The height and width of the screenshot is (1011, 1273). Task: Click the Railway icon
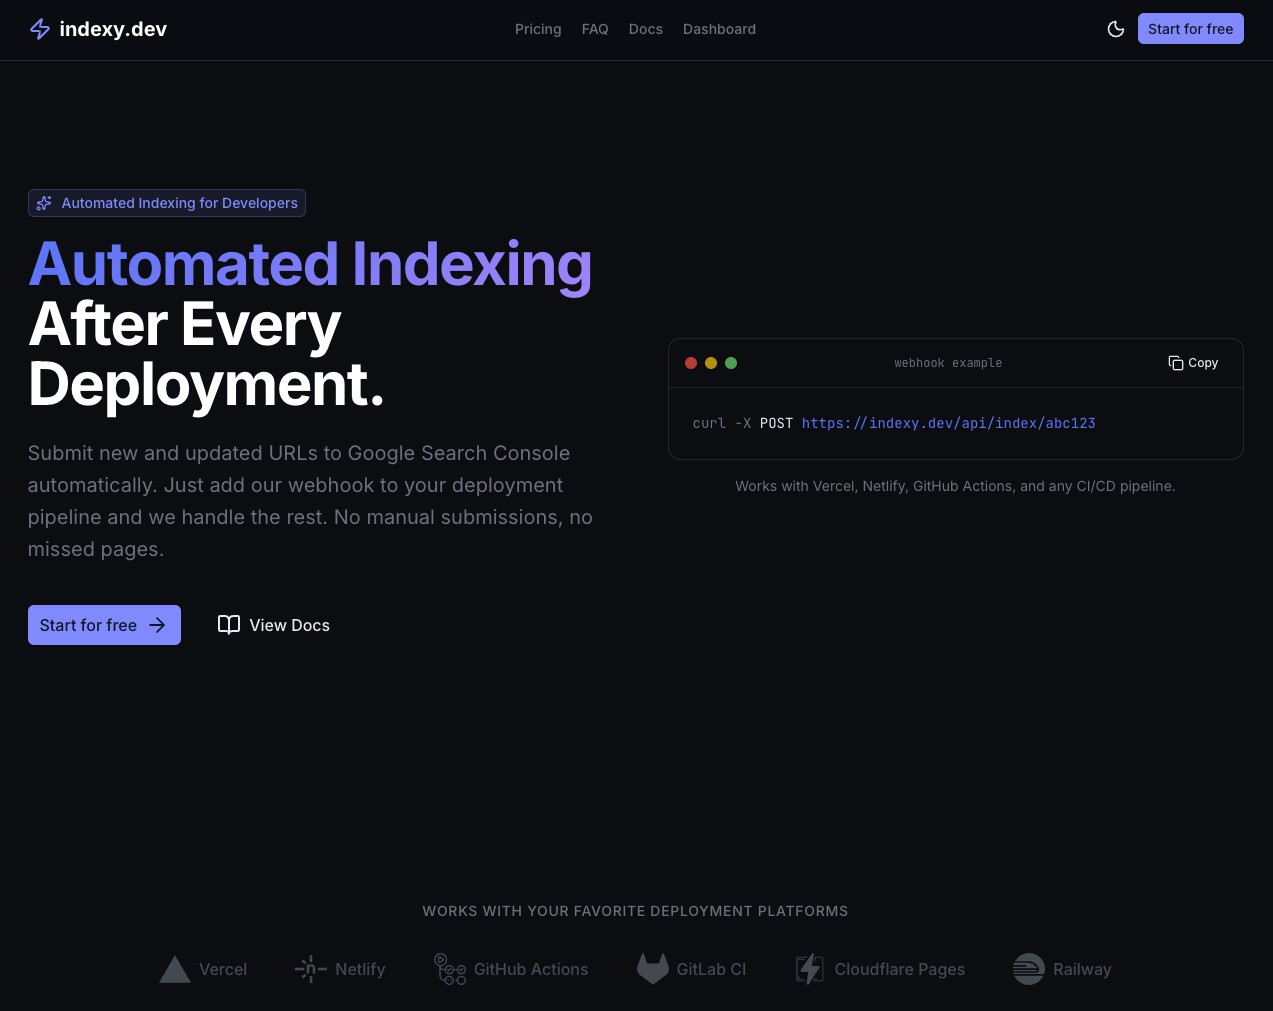pos(1027,969)
